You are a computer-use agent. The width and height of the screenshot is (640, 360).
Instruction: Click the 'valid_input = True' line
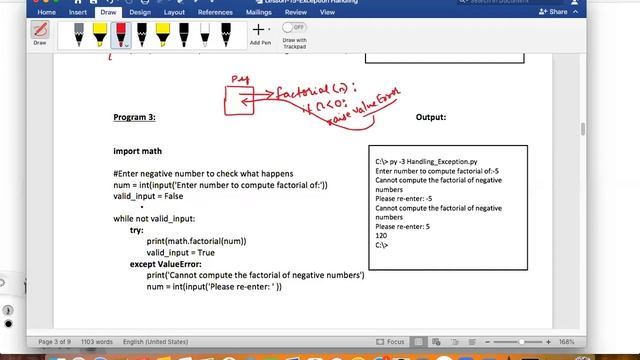[180, 253]
